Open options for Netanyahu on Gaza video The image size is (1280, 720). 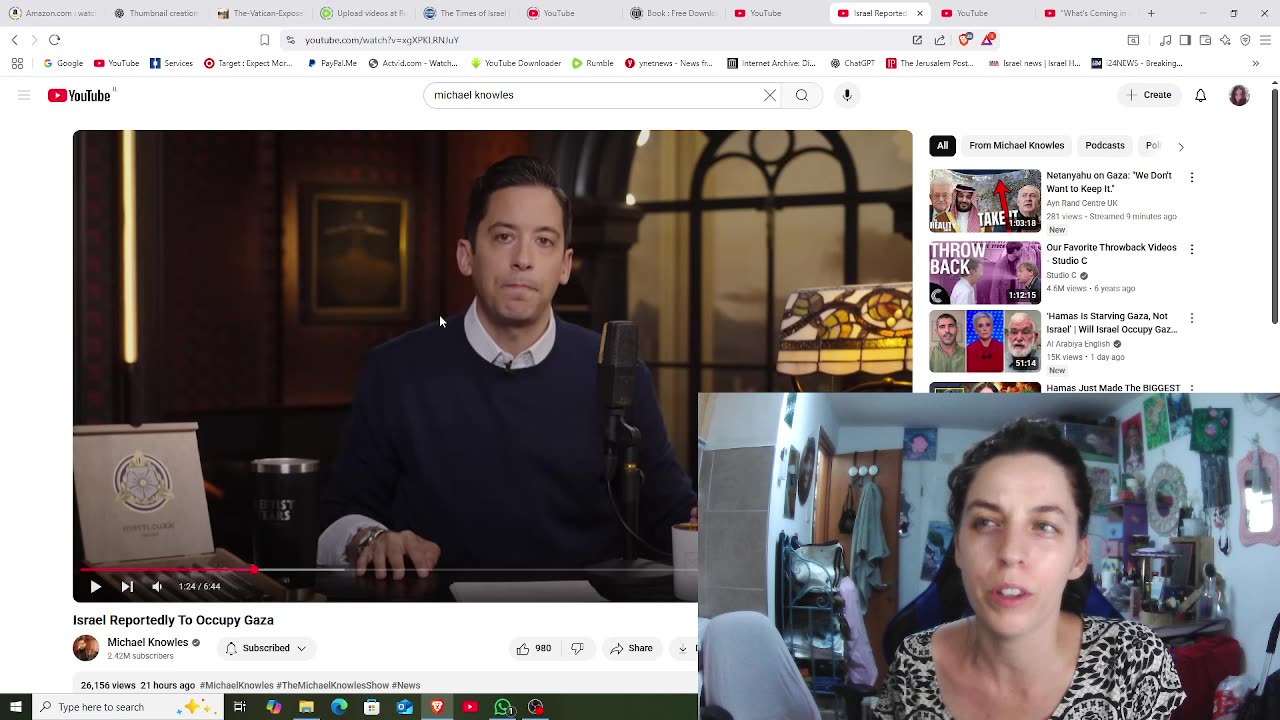pyautogui.click(x=1191, y=177)
